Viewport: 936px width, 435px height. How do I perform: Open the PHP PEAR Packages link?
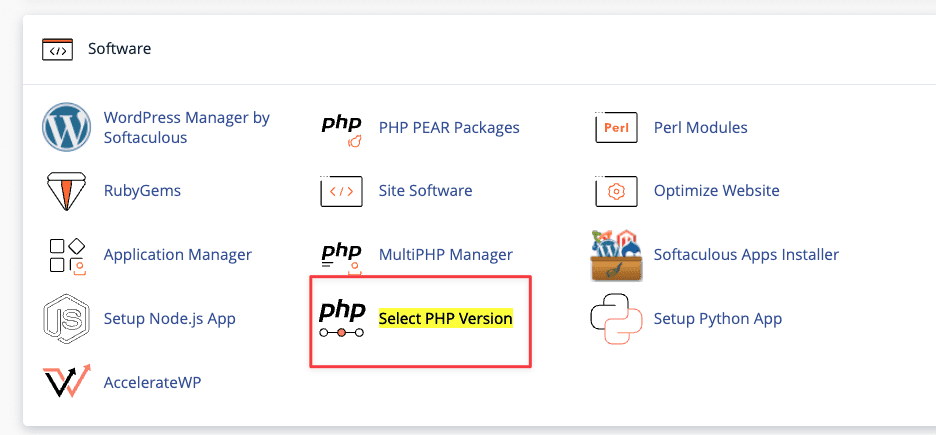pyautogui.click(x=449, y=128)
